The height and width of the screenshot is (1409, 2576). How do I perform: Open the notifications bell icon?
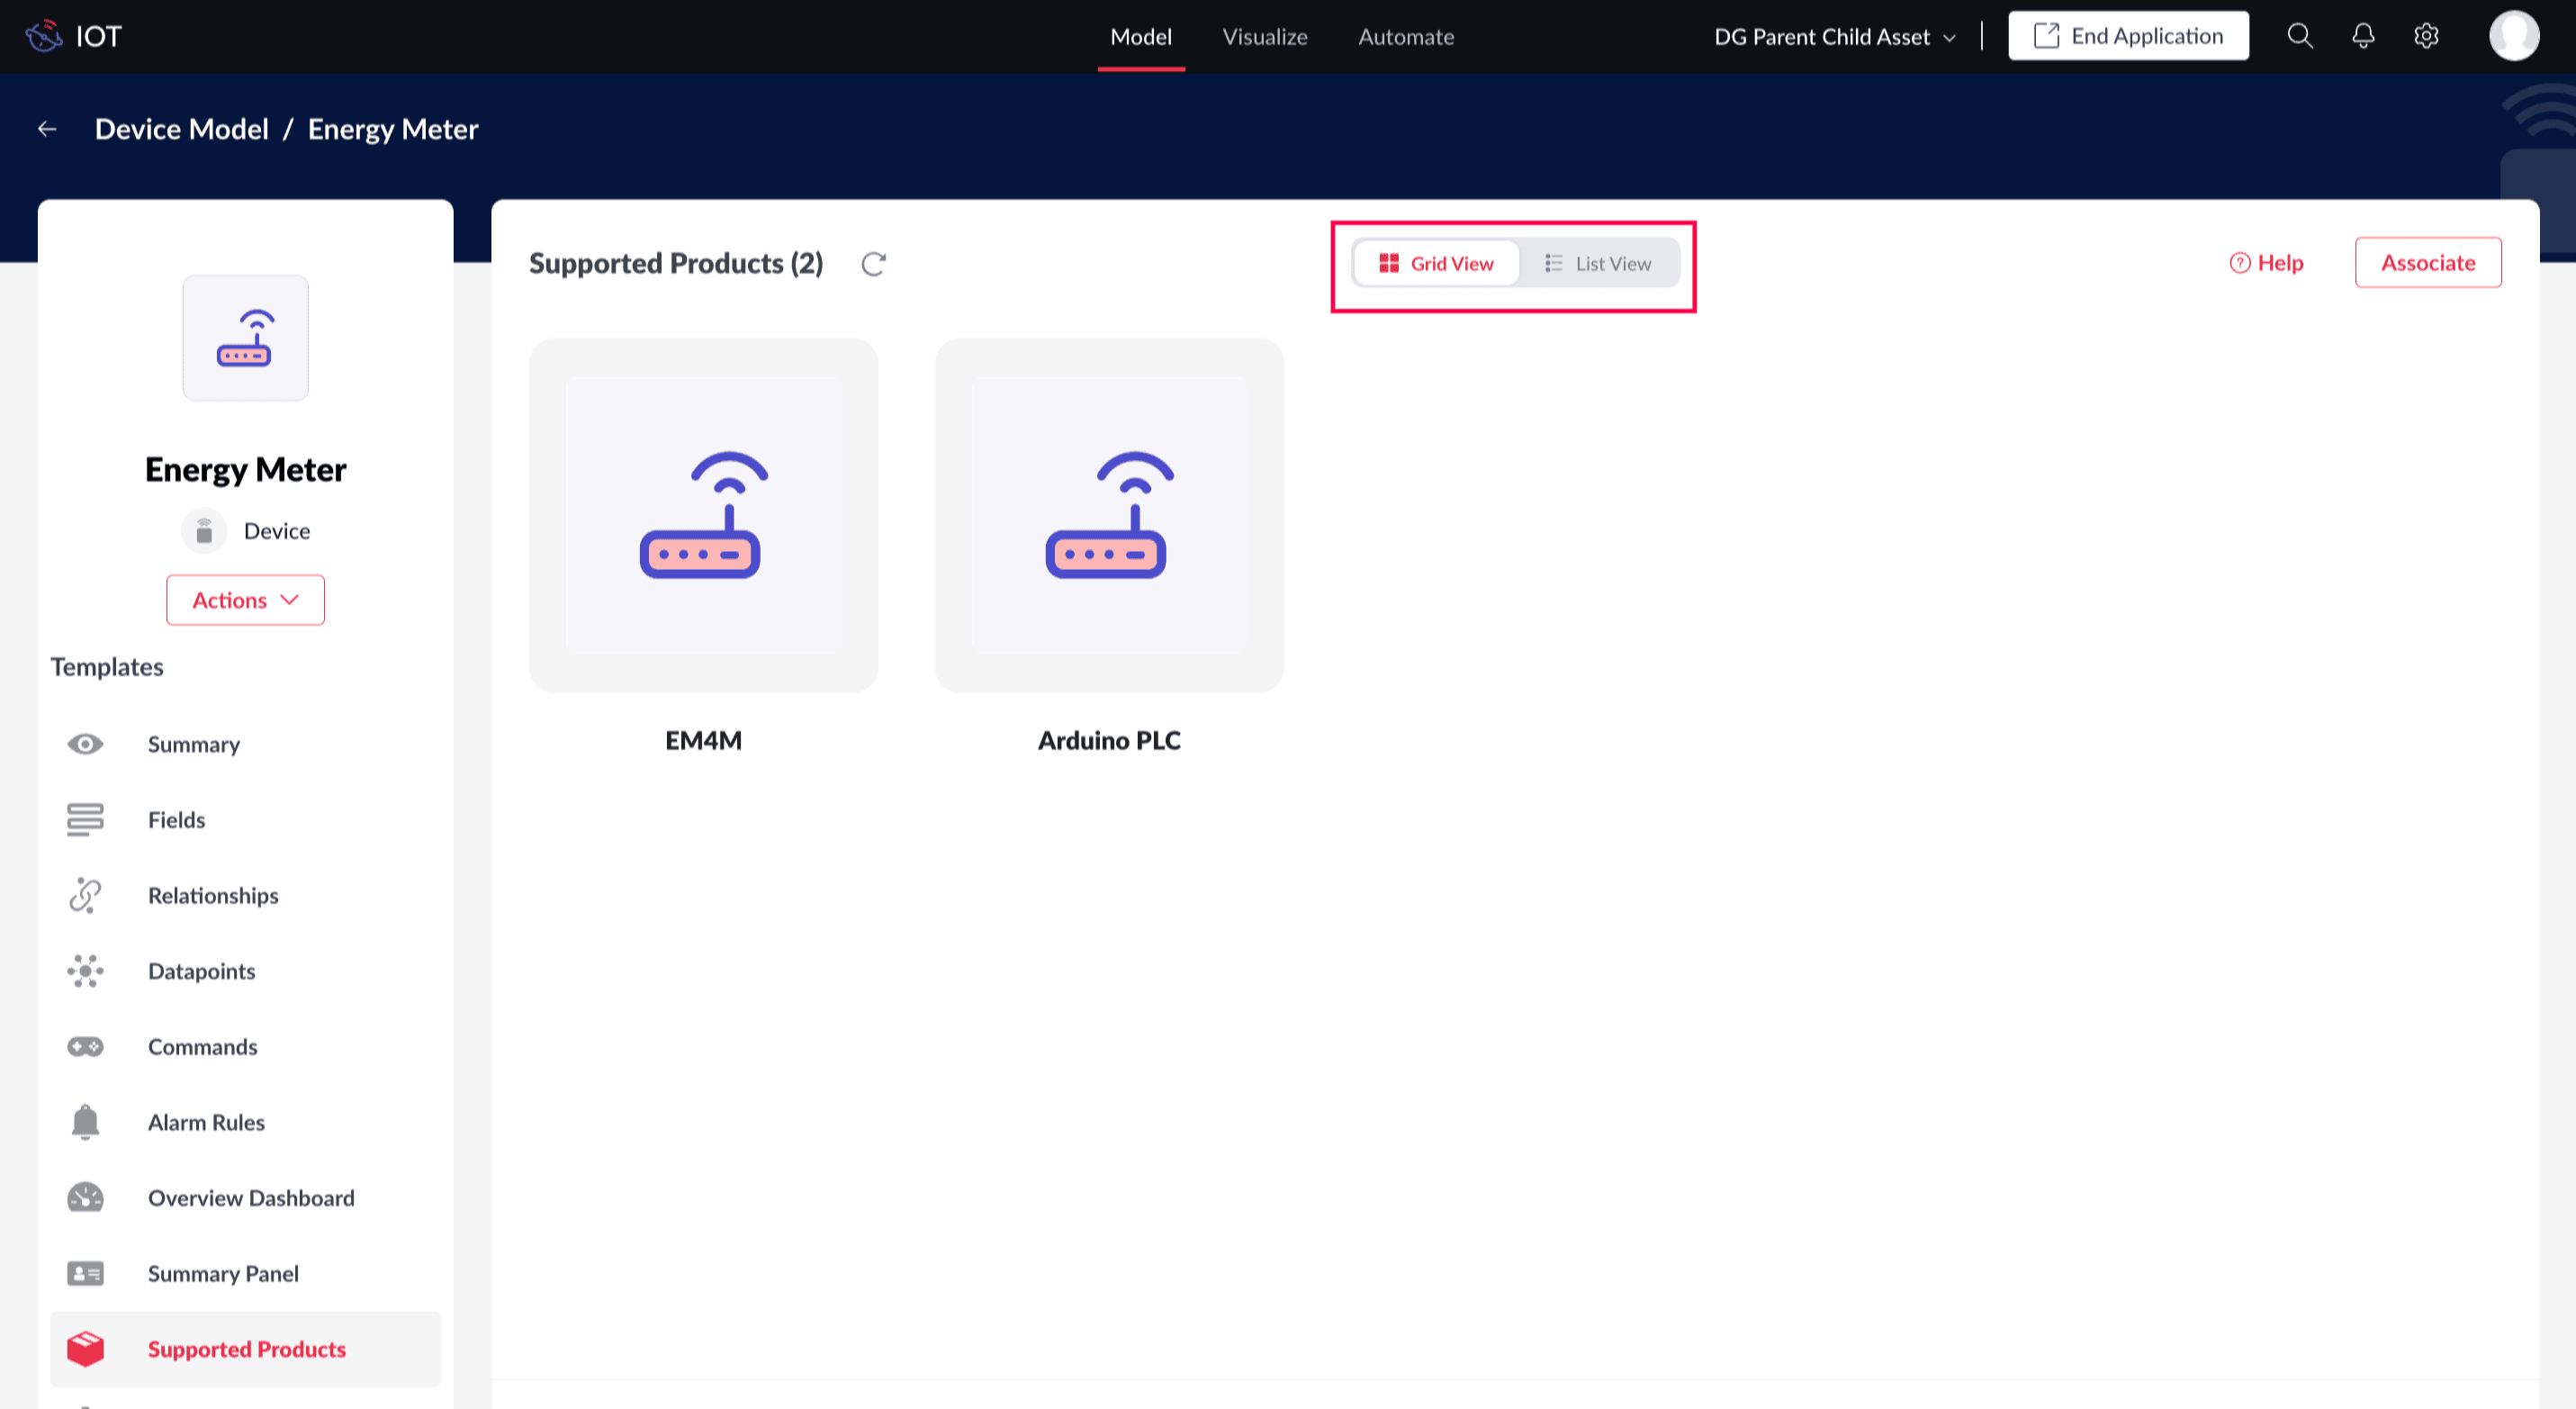[2362, 37]
